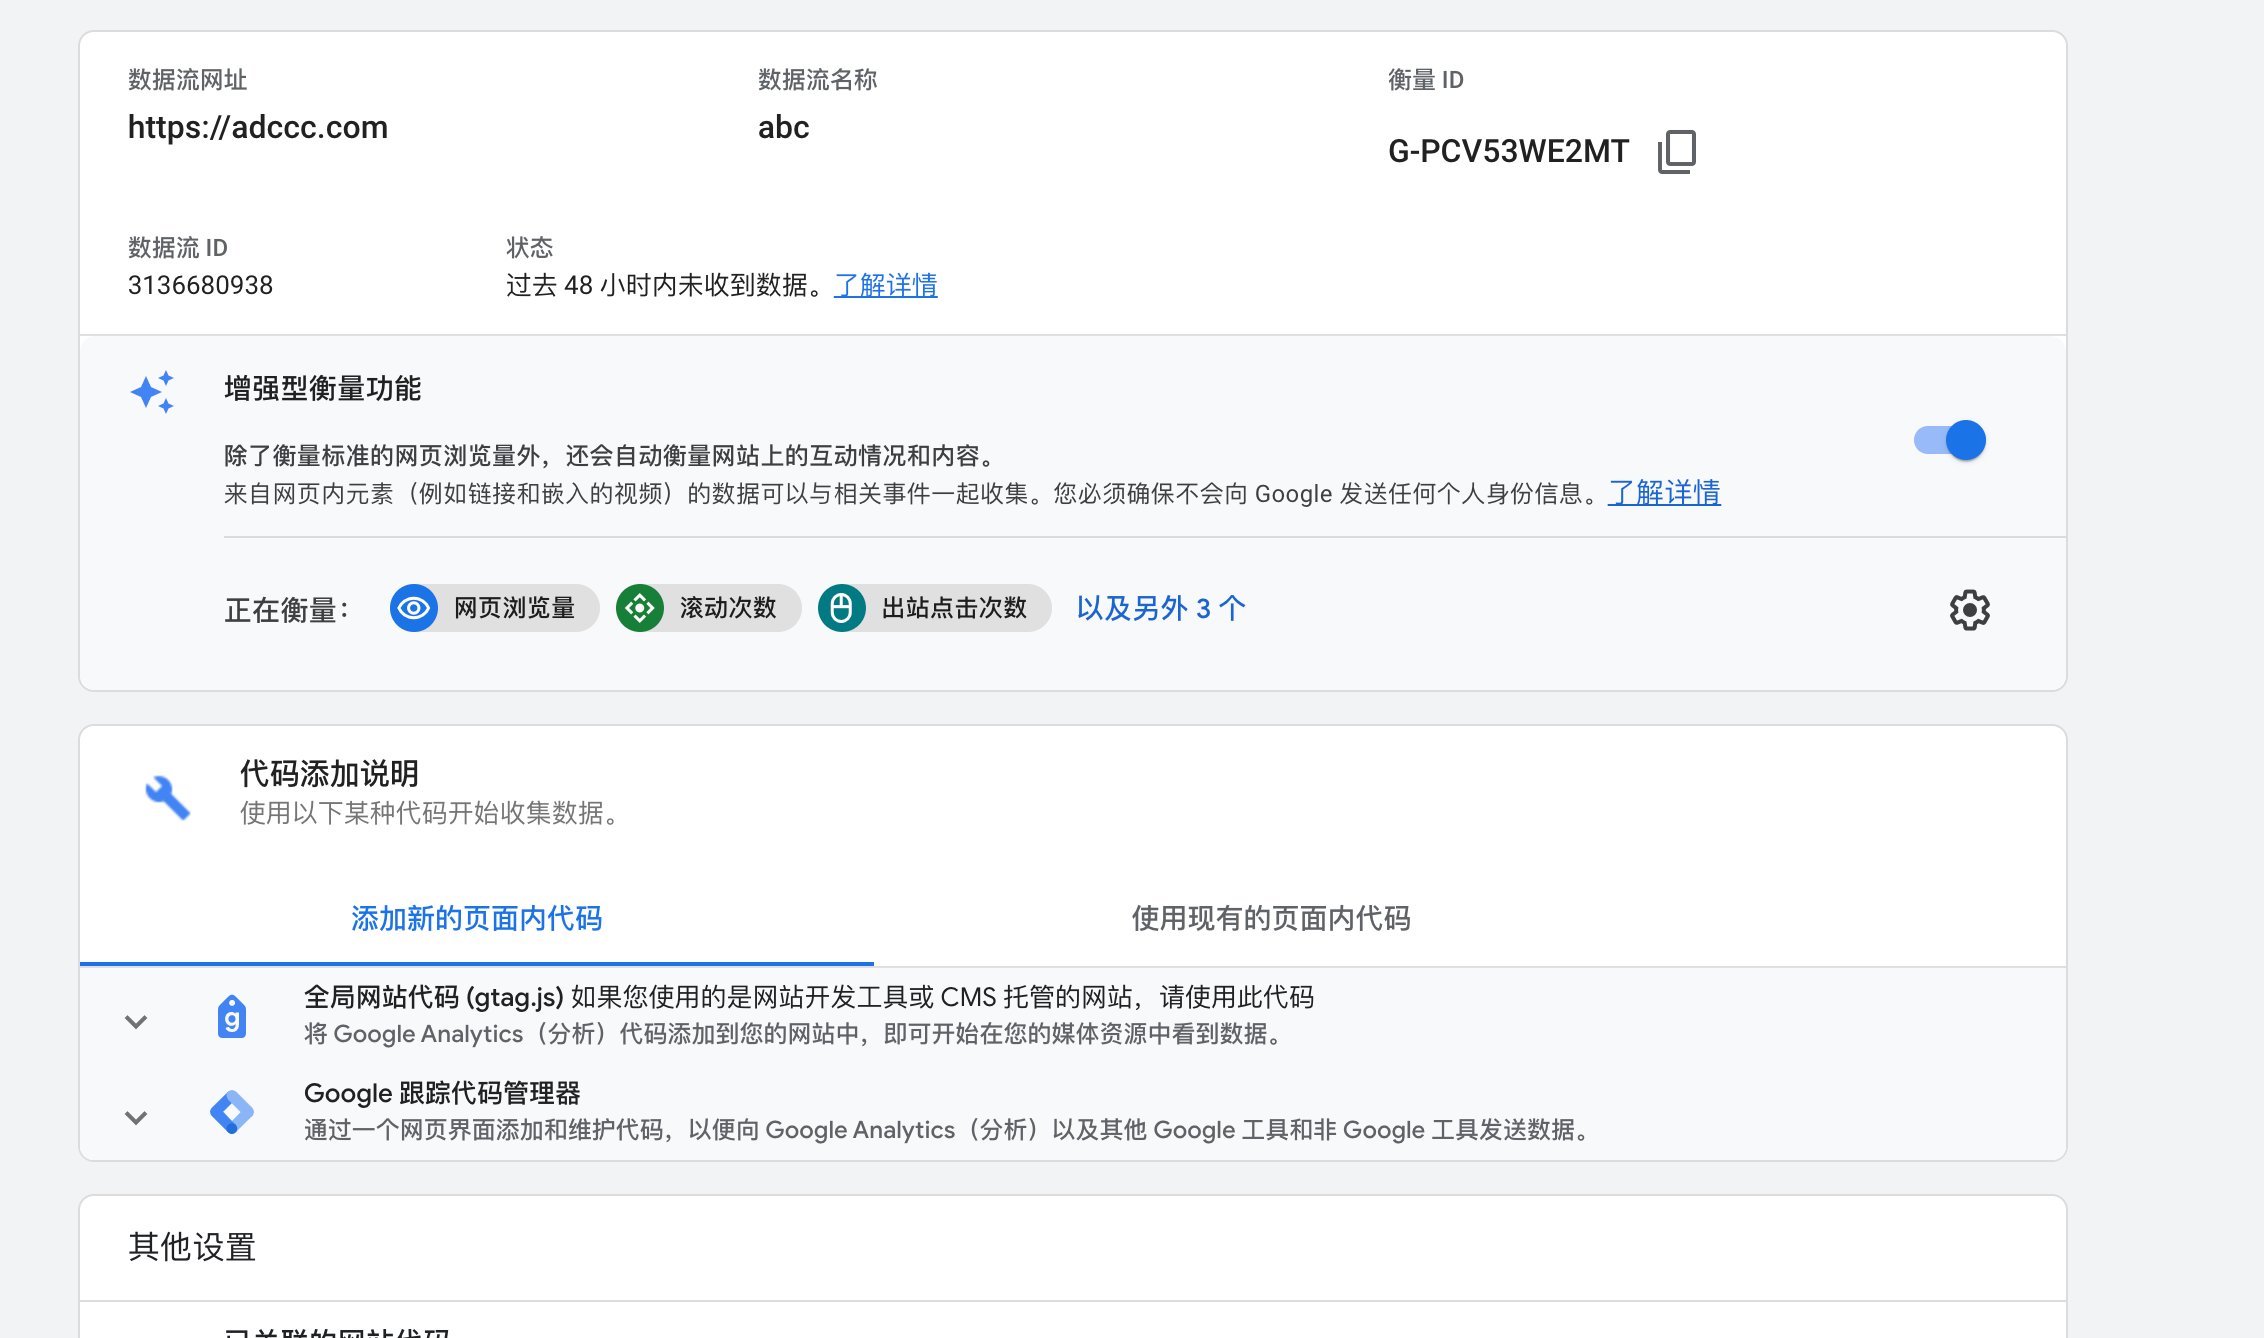Click the 代码添加说明 heading
Screen dimensions: 2264x1338
(329, 773)
